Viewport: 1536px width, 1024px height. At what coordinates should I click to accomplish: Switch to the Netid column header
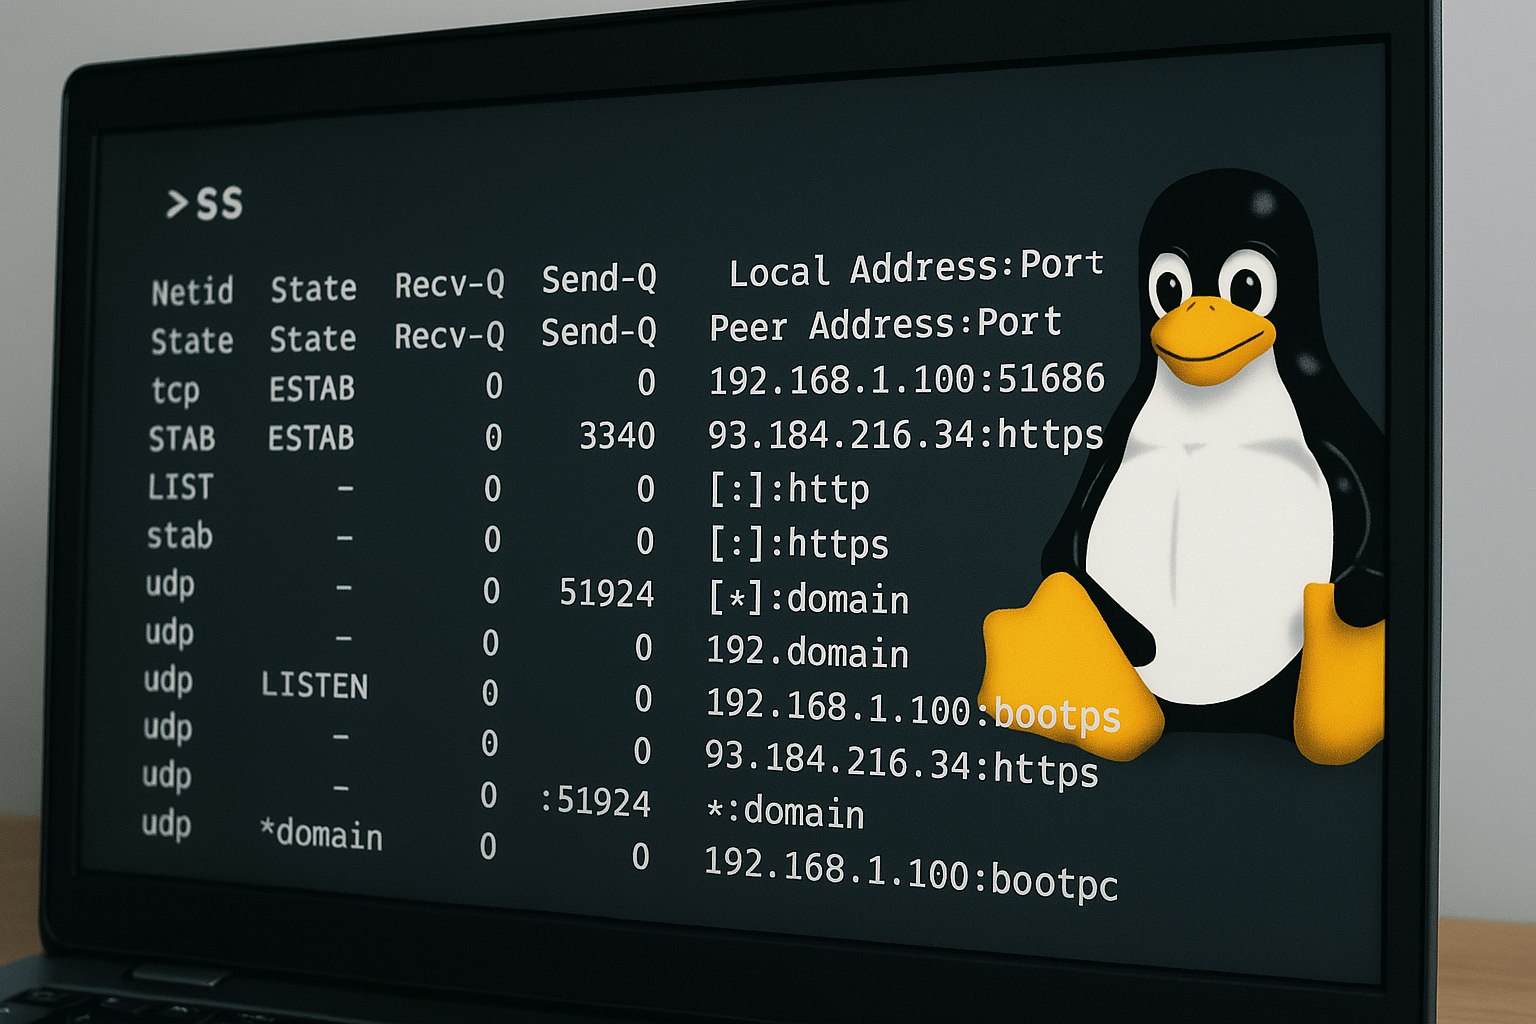[193, 291]
